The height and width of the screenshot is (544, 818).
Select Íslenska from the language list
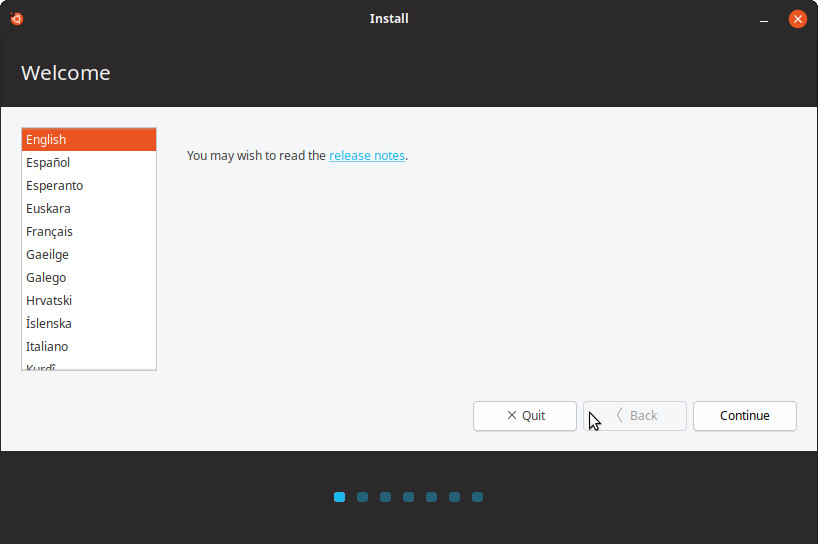[x=88, y=324]
